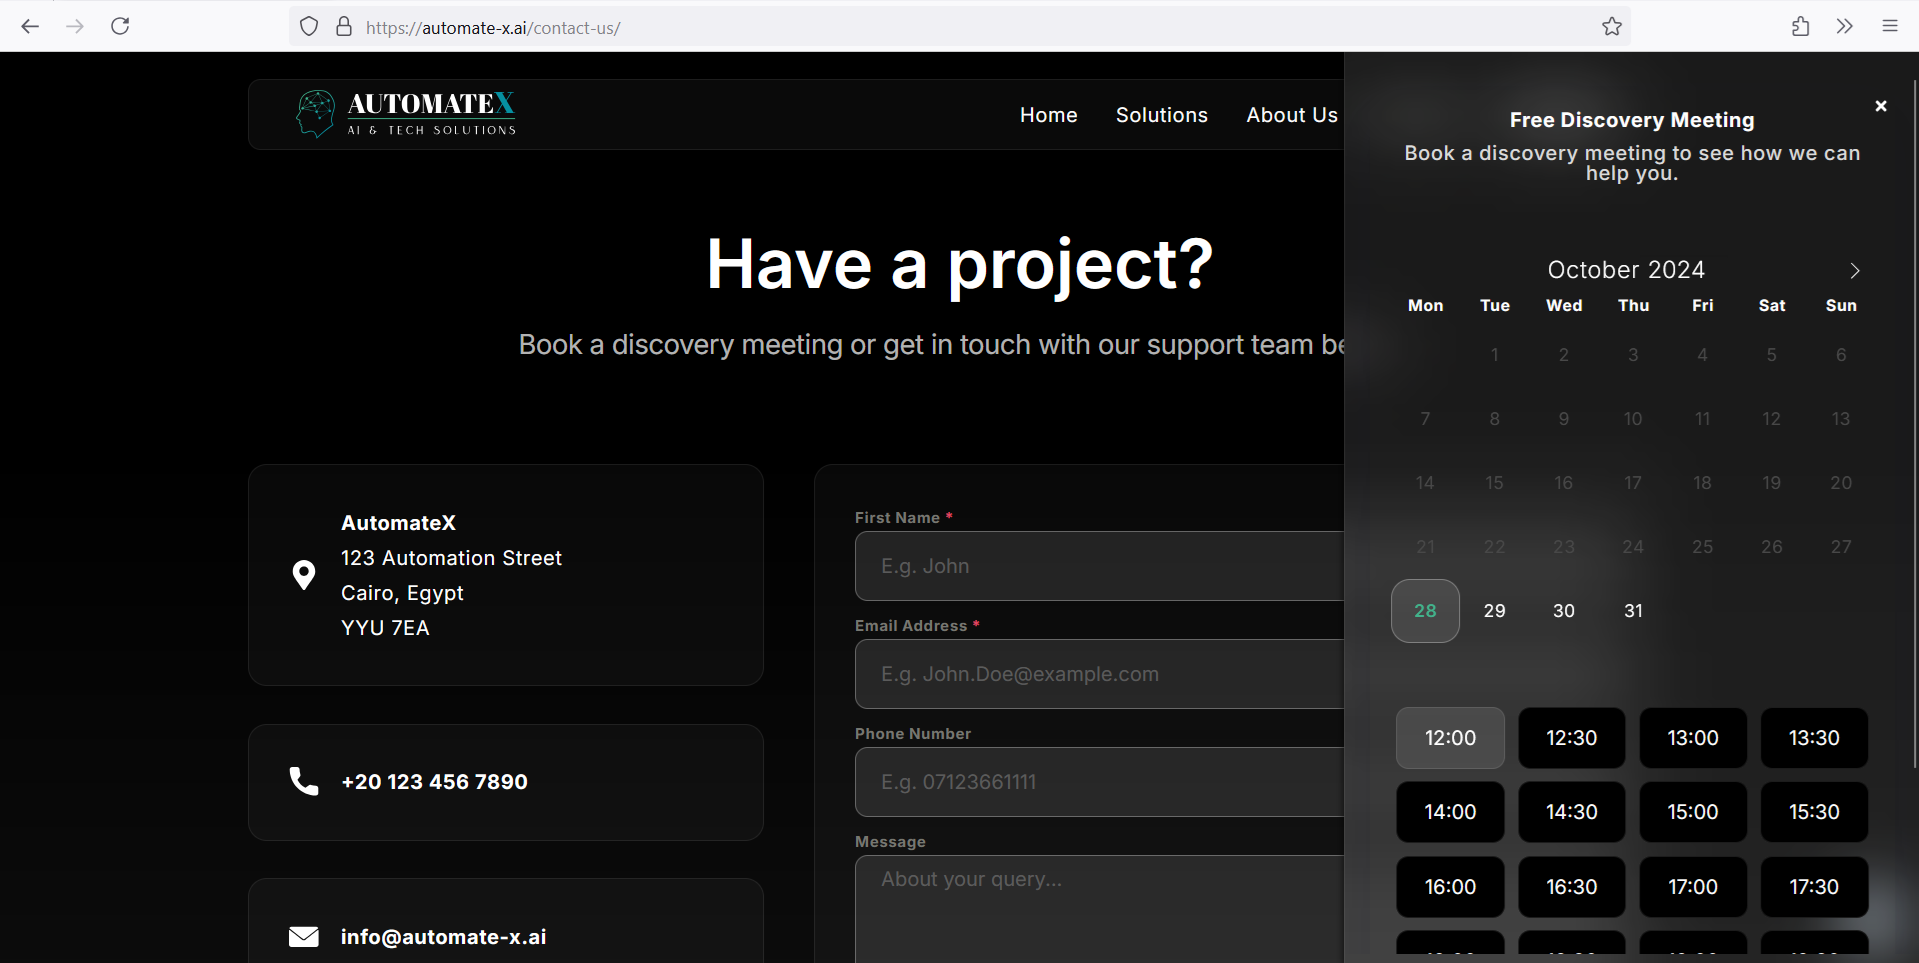Screen dimensions: 1919x963
Task: Open the browser extensions icon
Action: pyautogui.click(x=1800, y=27)
